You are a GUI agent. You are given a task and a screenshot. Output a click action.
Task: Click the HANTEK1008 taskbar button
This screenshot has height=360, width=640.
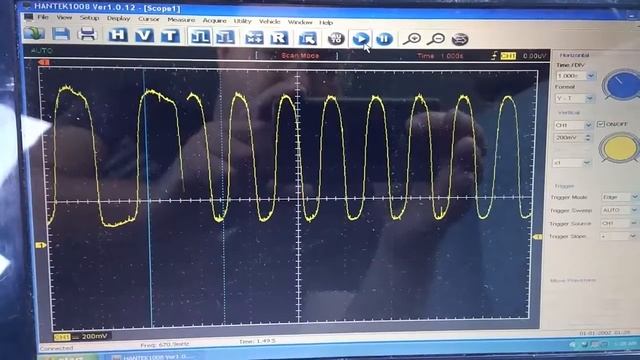(150, 357)
